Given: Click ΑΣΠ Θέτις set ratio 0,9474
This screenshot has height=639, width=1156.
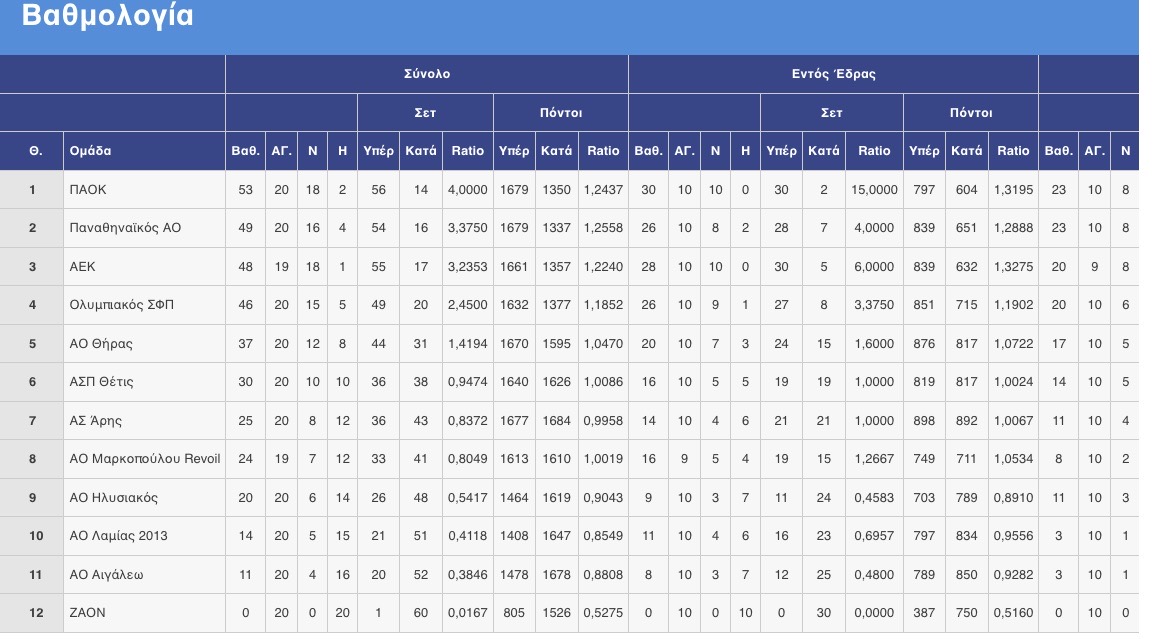Looking at the screenshot, I should [x=467, y=382].
